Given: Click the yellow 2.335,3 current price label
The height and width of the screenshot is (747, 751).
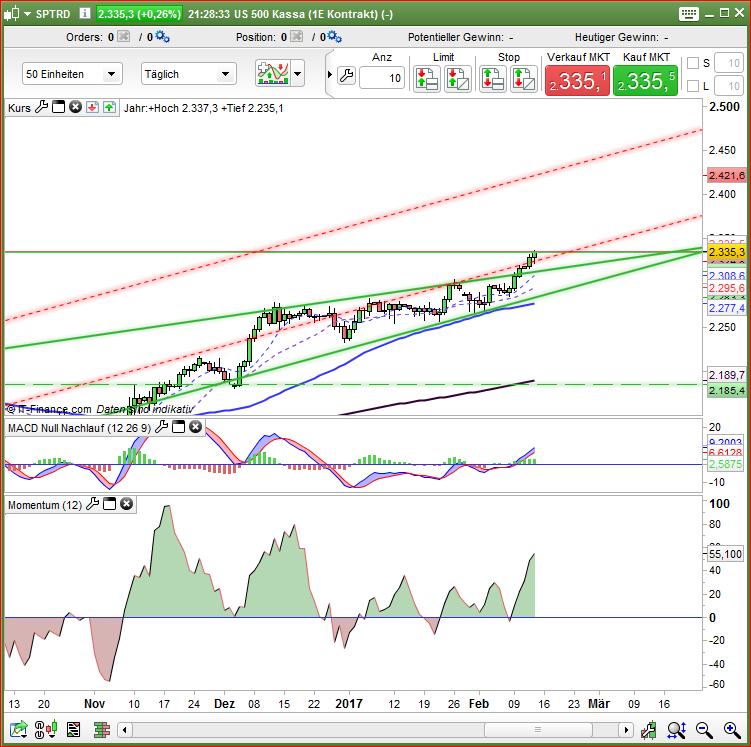Looking at the screenshot, I should (x=727, y=252).
